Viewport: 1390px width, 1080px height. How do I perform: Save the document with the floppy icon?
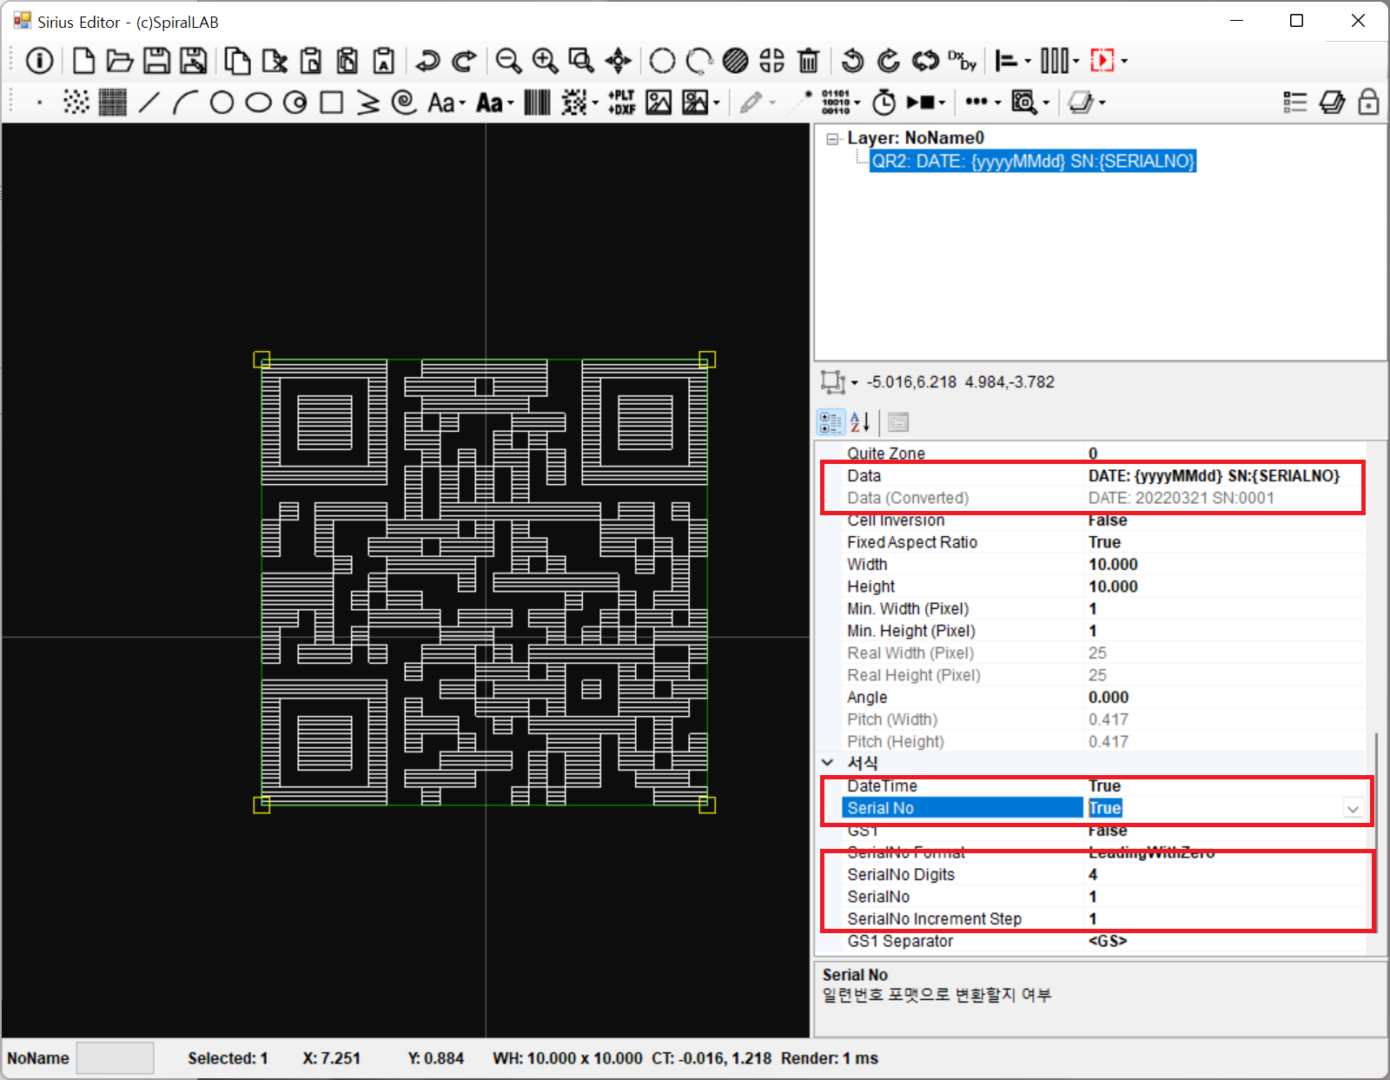click(157, 61)
